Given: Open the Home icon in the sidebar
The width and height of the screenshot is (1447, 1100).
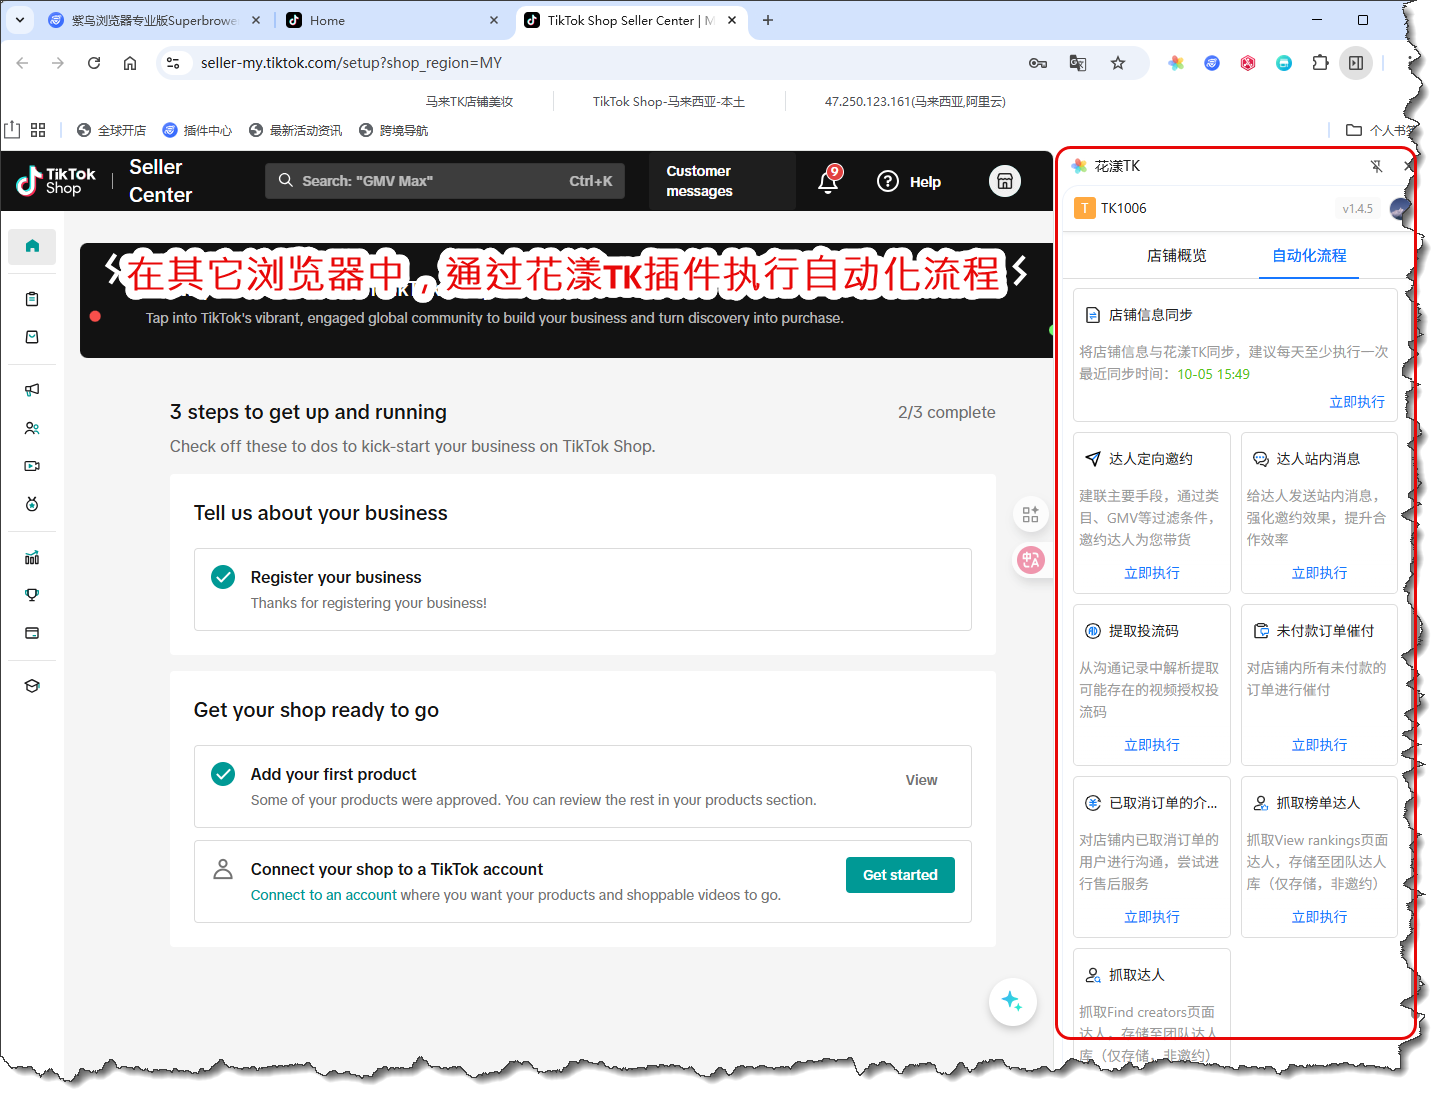Looking at the screenshot, I should 32,246.
